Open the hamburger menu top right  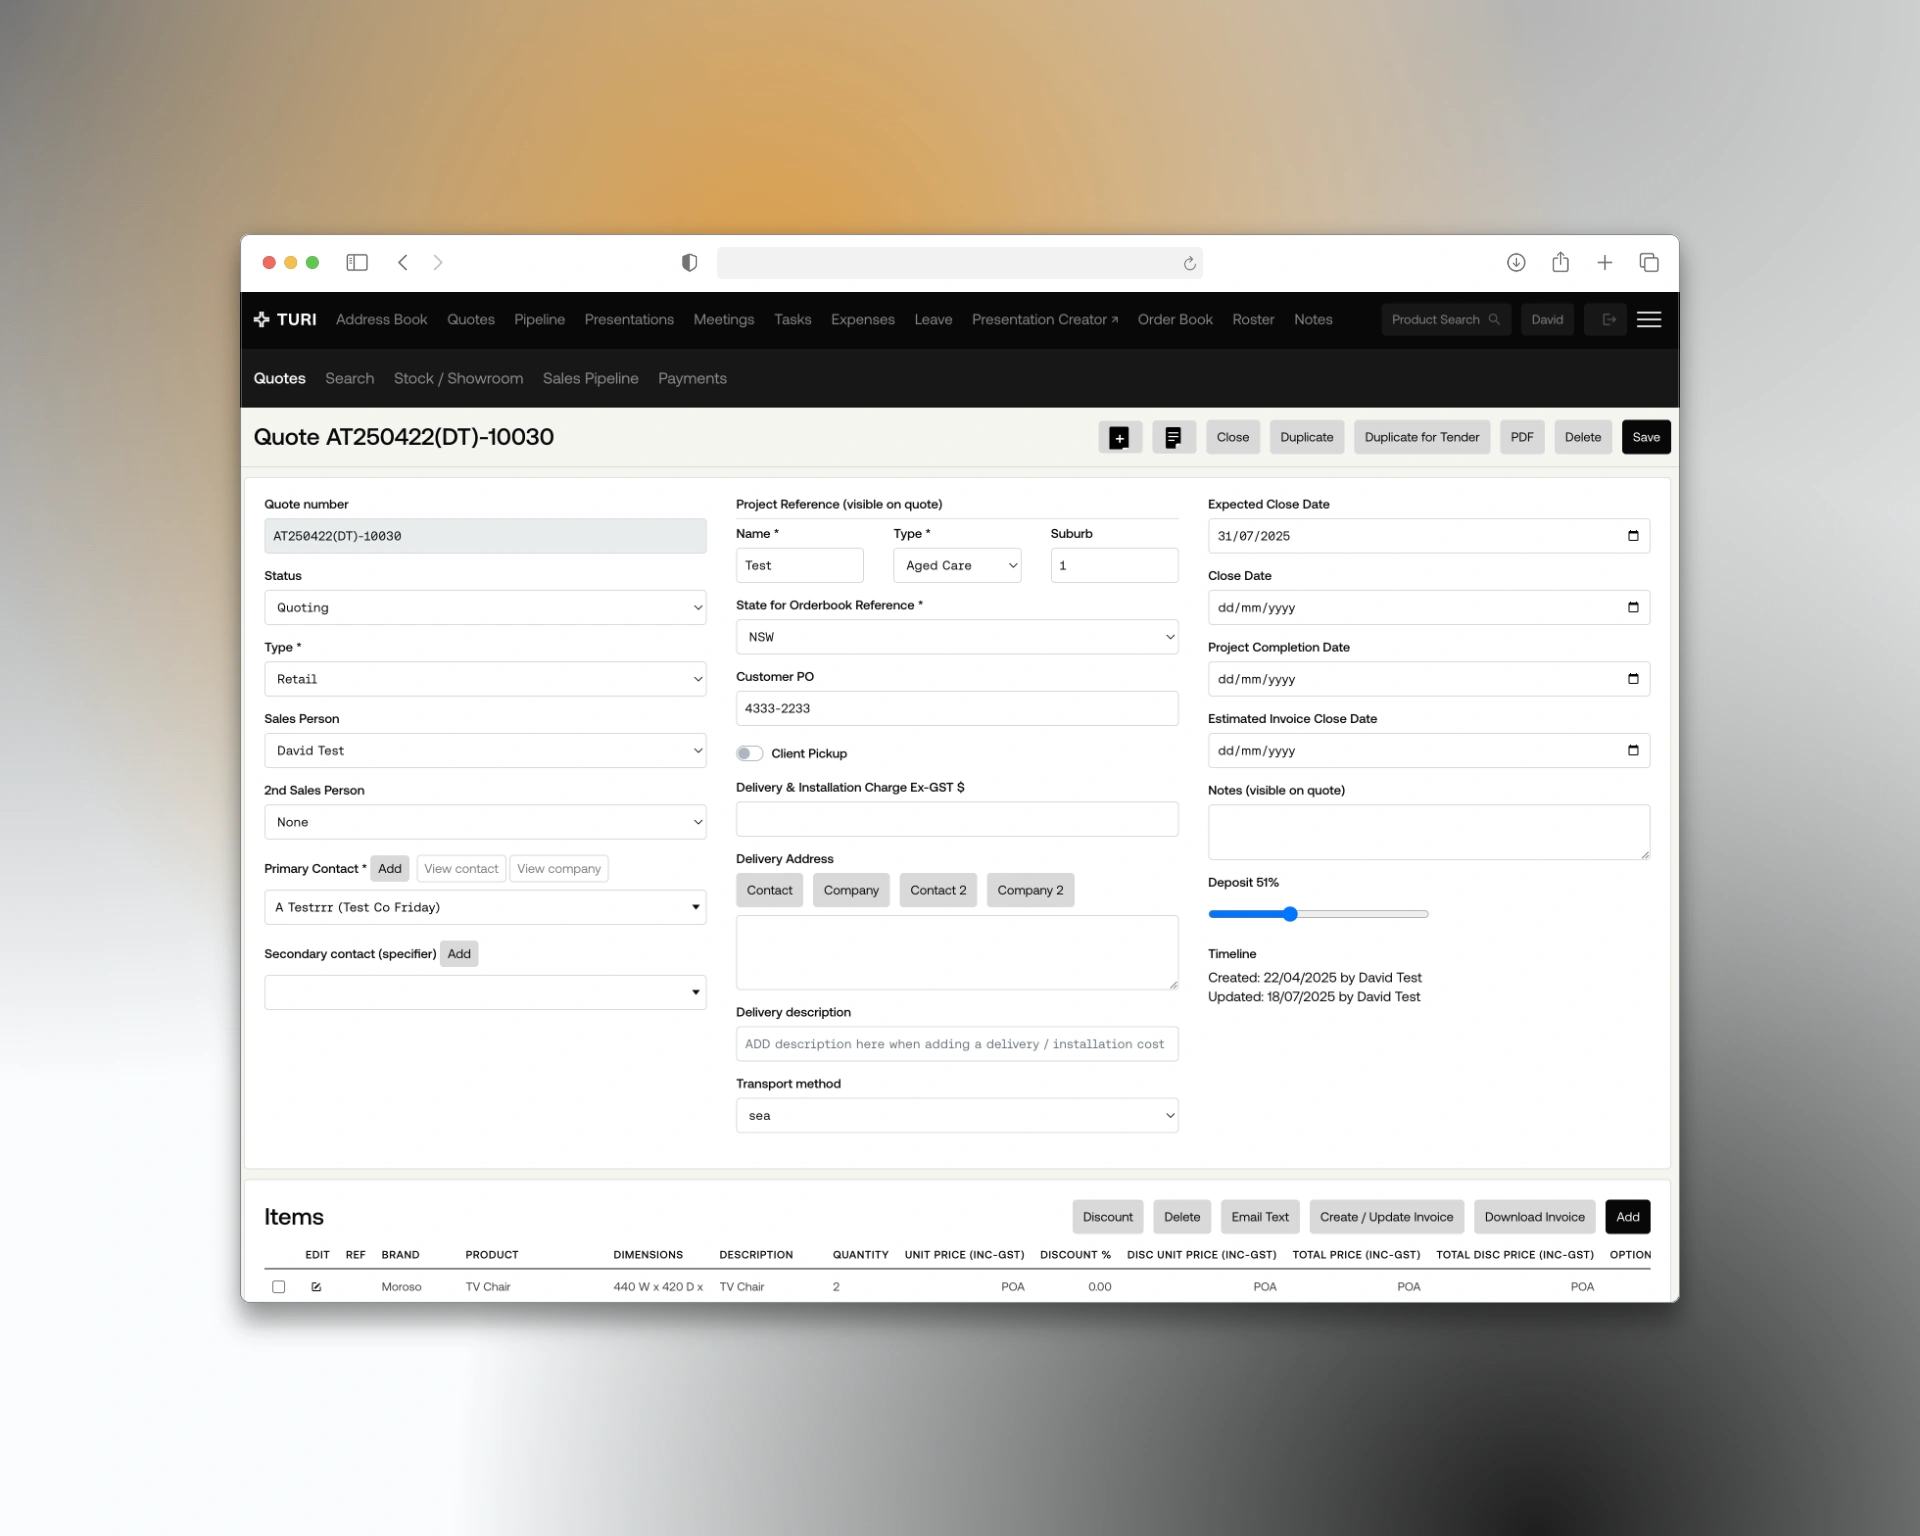coord(1649,319)
